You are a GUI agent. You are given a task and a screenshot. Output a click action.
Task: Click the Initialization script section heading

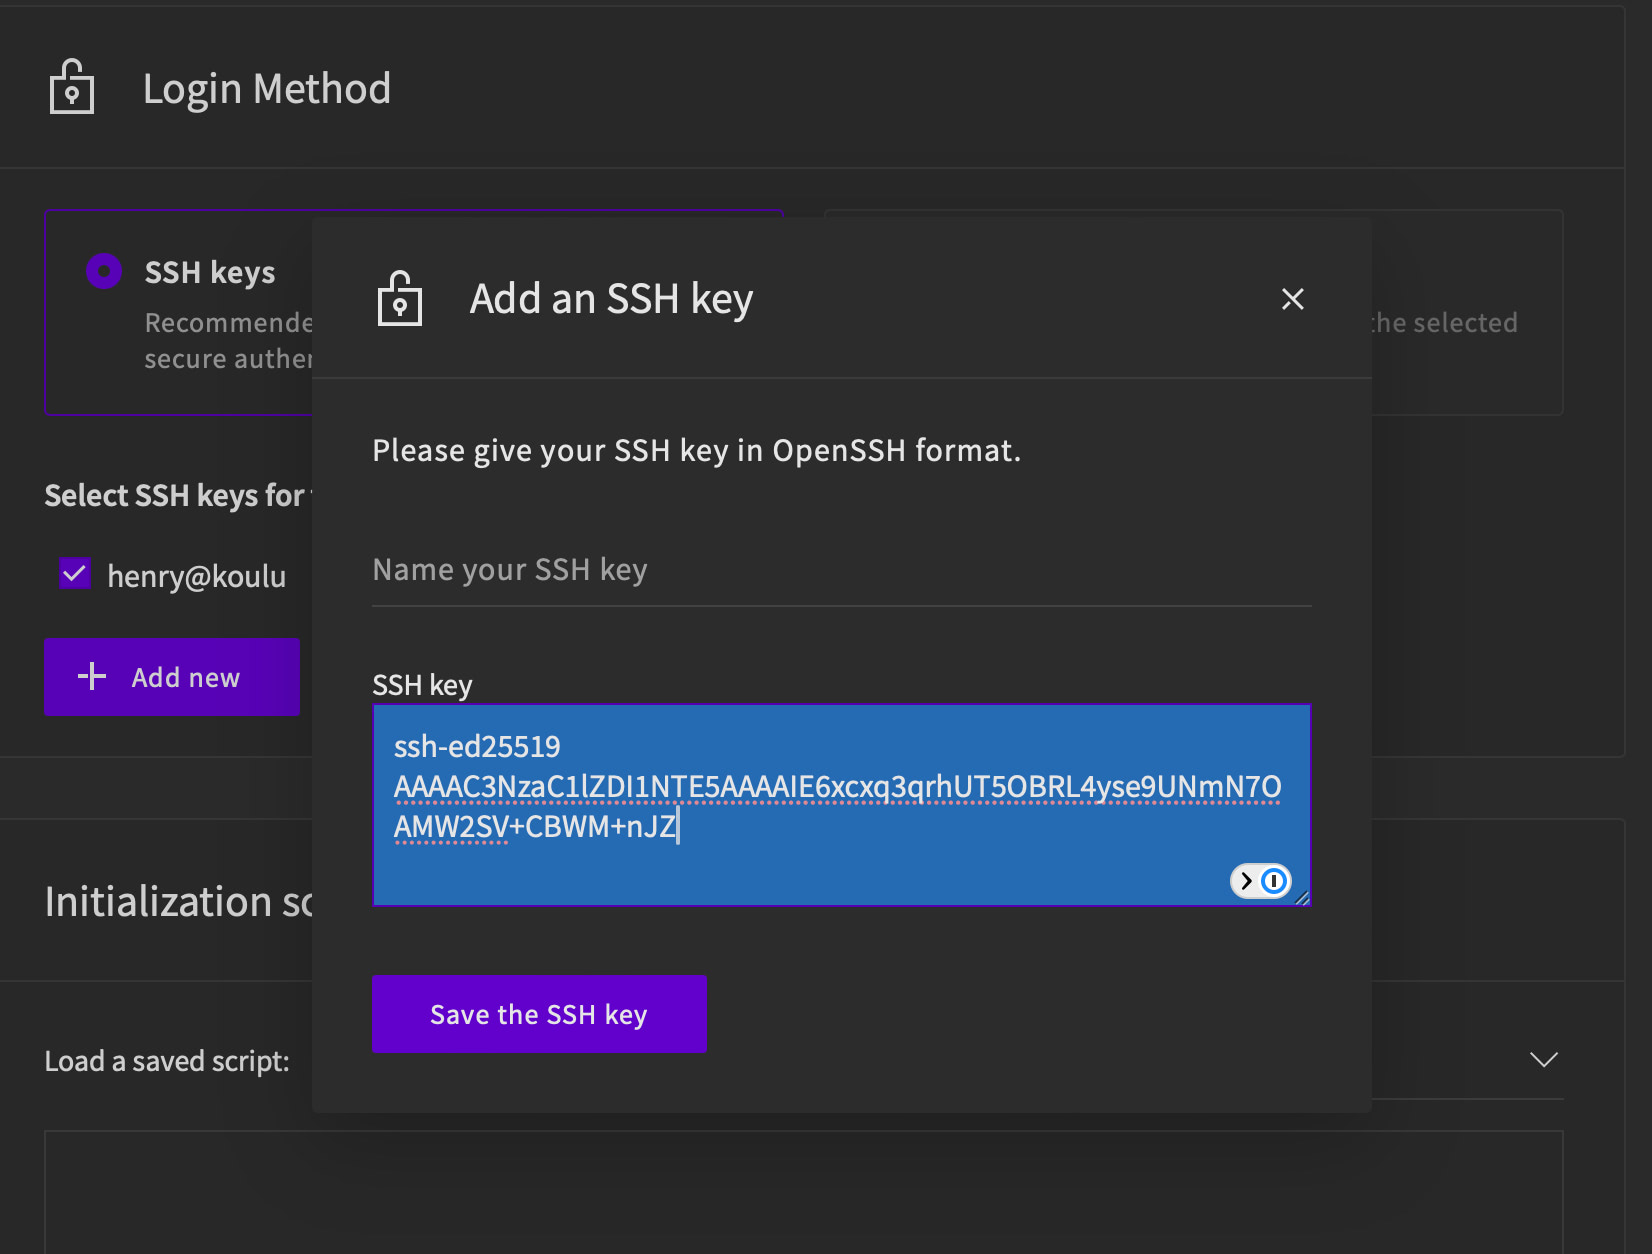click(x=178, y=902)
